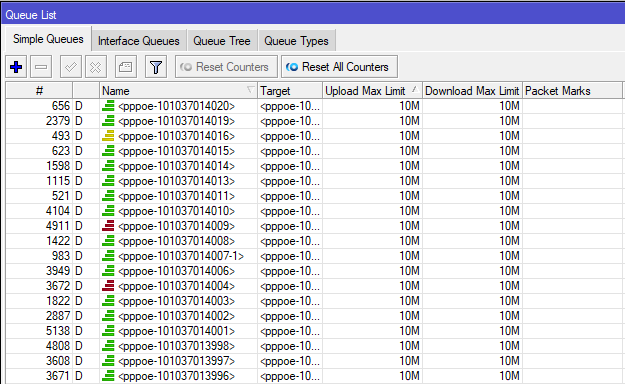The height and width of the screenshot is (384, 625).
Task: Click green queue icon of pppoe-10103713998
Action: 108,346
